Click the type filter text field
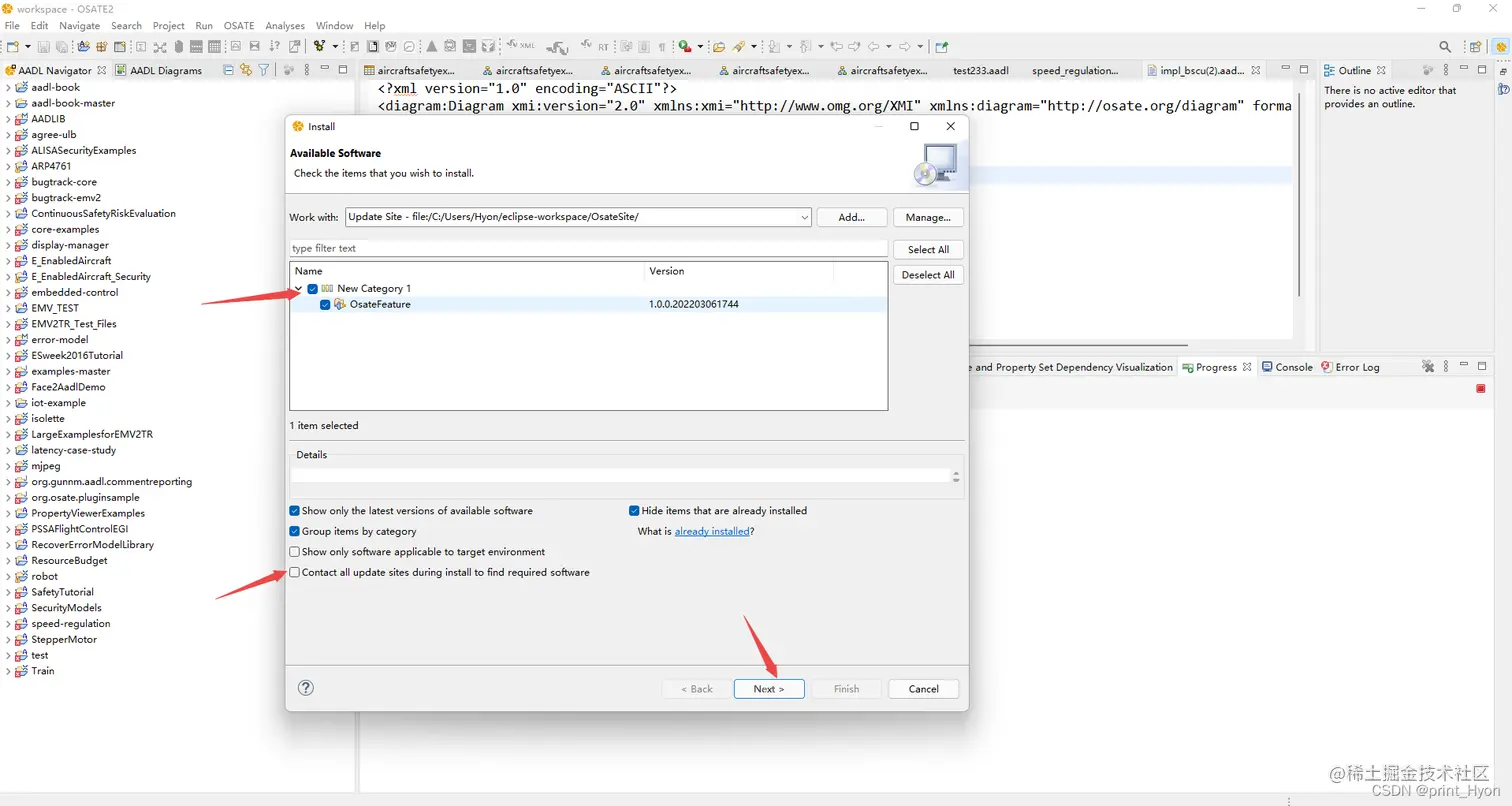This screenshot has width=1512, height=806. point(588,248)
